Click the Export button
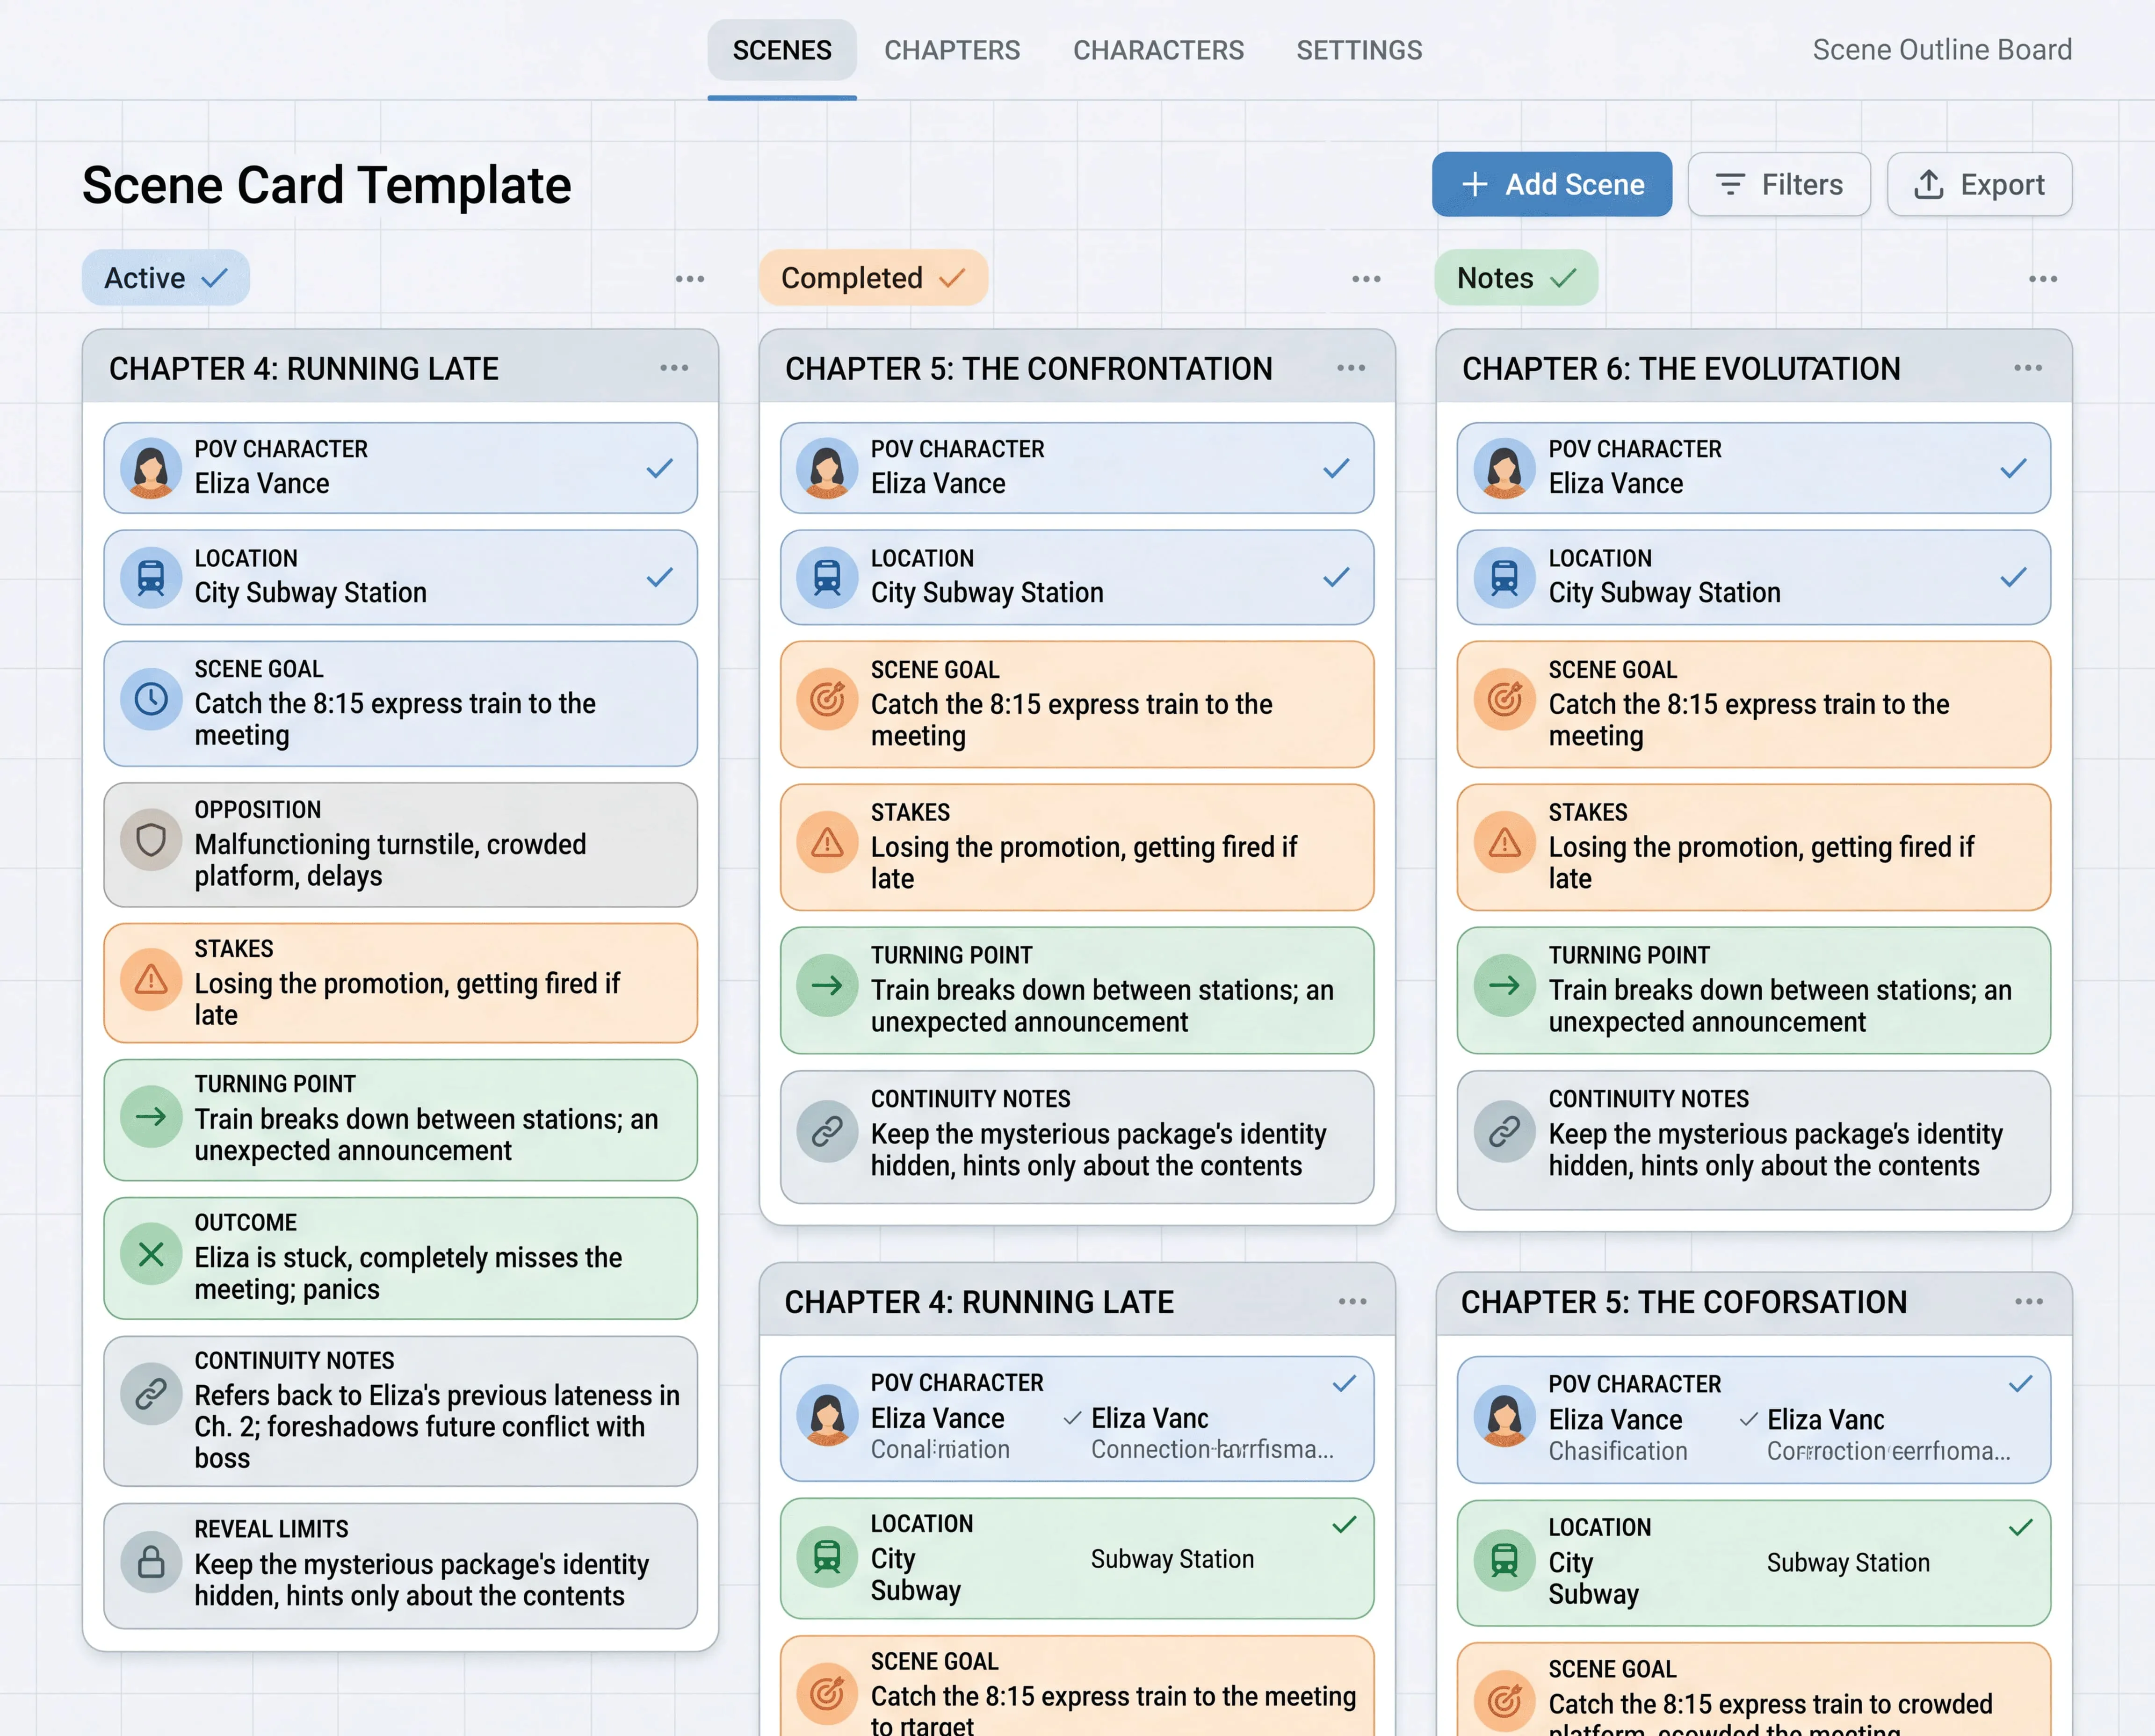 1979,184
